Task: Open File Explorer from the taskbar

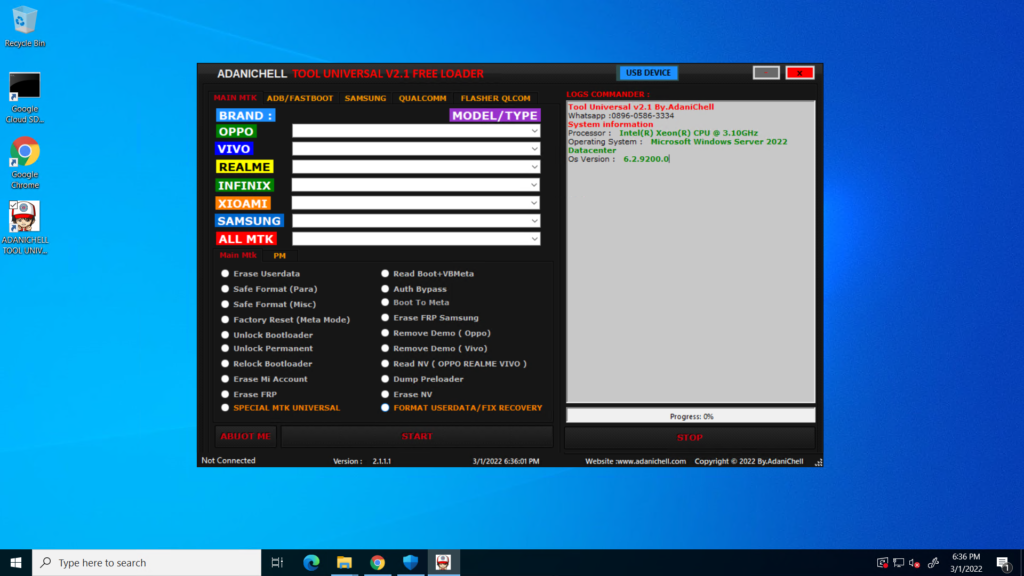Action: pos(344,562)
